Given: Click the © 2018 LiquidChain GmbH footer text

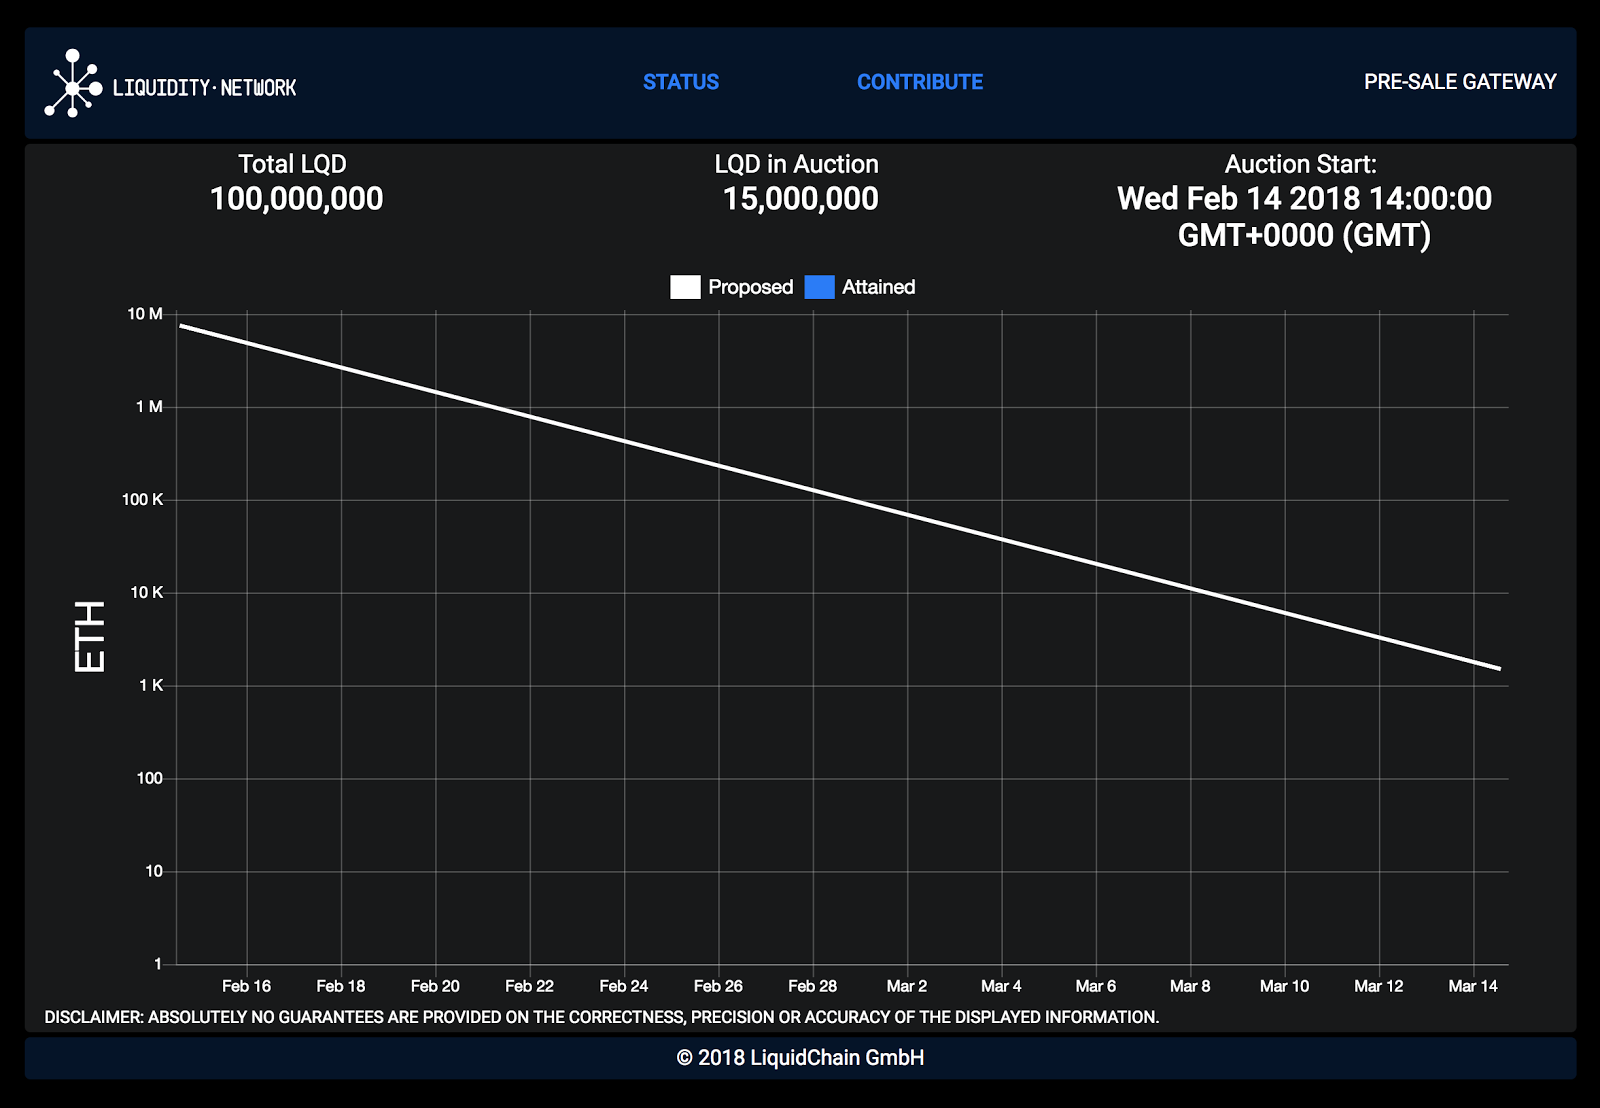Looking at the screenshot, I should (x=800, y=1058).
